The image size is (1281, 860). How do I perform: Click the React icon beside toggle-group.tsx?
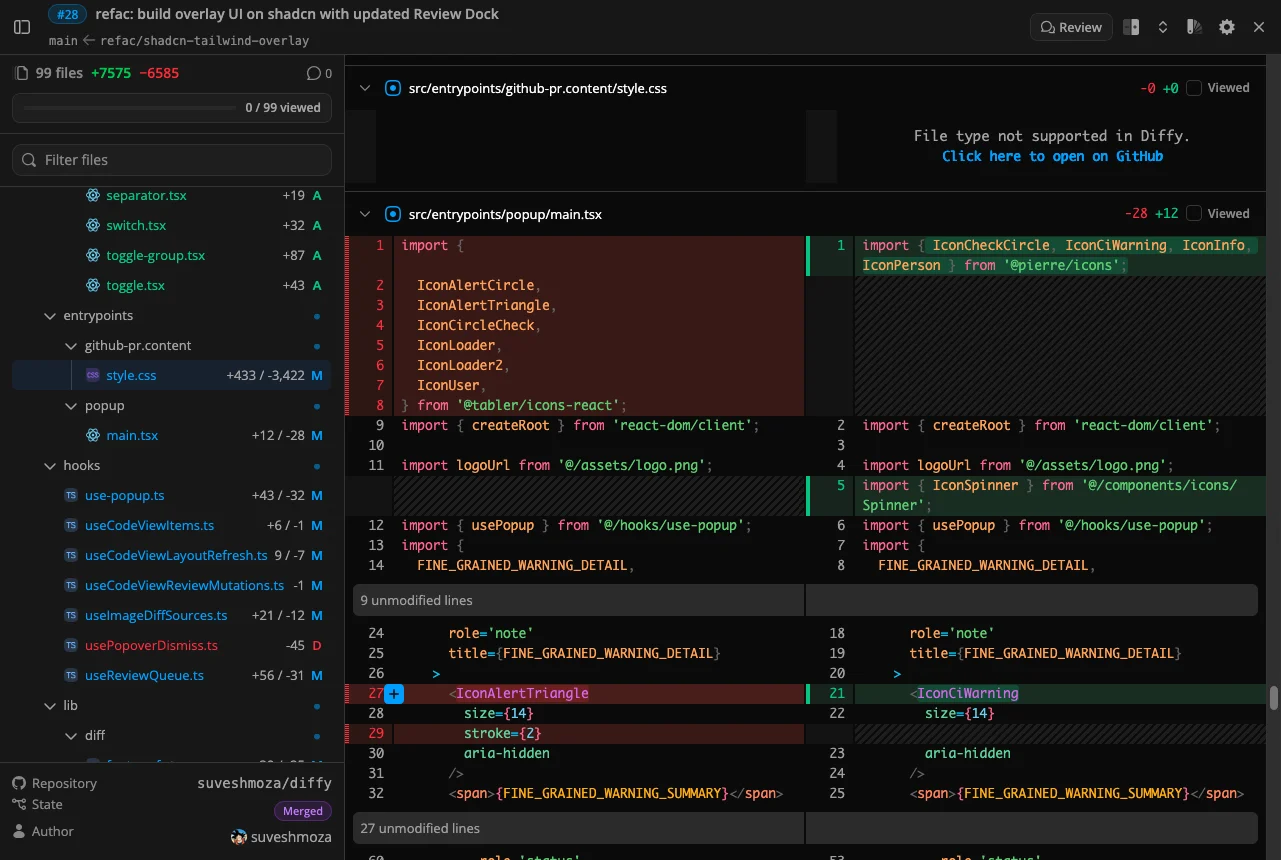[93, 255]
